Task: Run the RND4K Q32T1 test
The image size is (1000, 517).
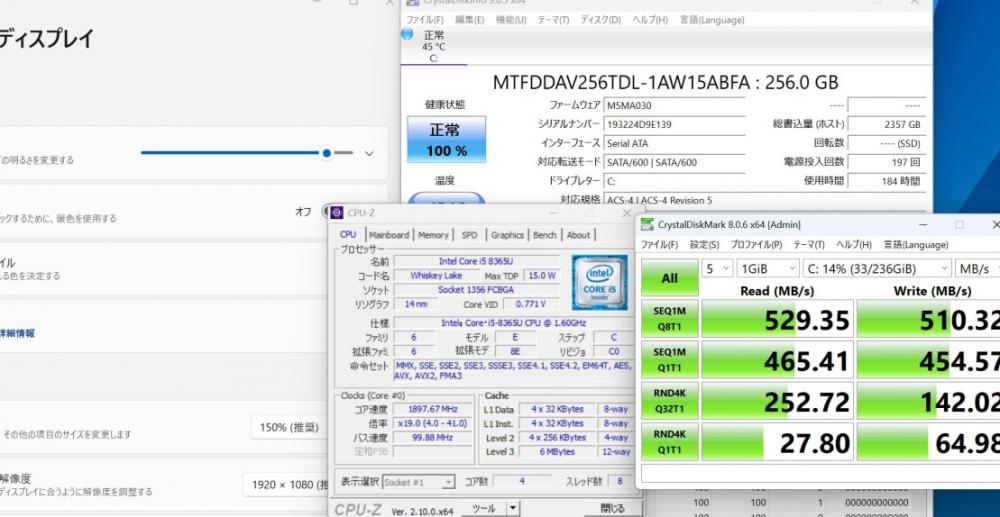Action: [x=670, y=400]
